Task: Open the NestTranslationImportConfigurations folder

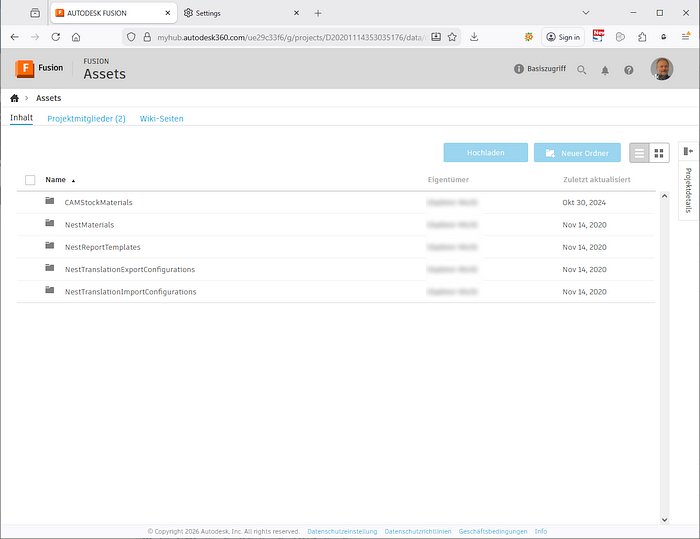Action: coord(130,292)
